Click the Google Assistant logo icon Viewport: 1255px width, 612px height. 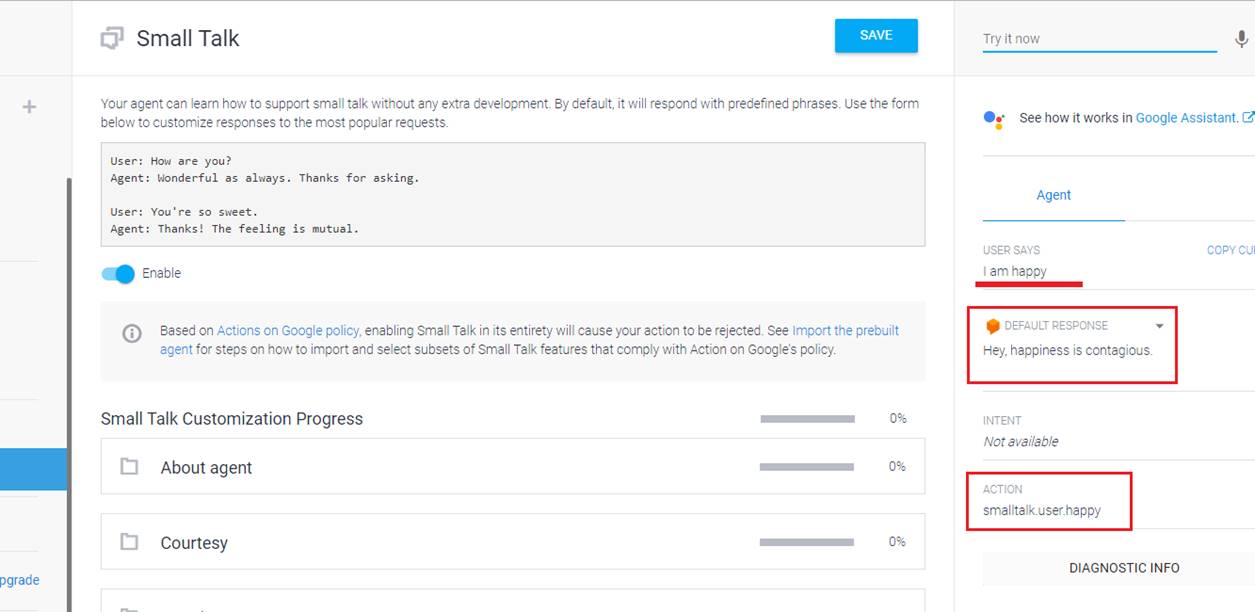point(993,118)
